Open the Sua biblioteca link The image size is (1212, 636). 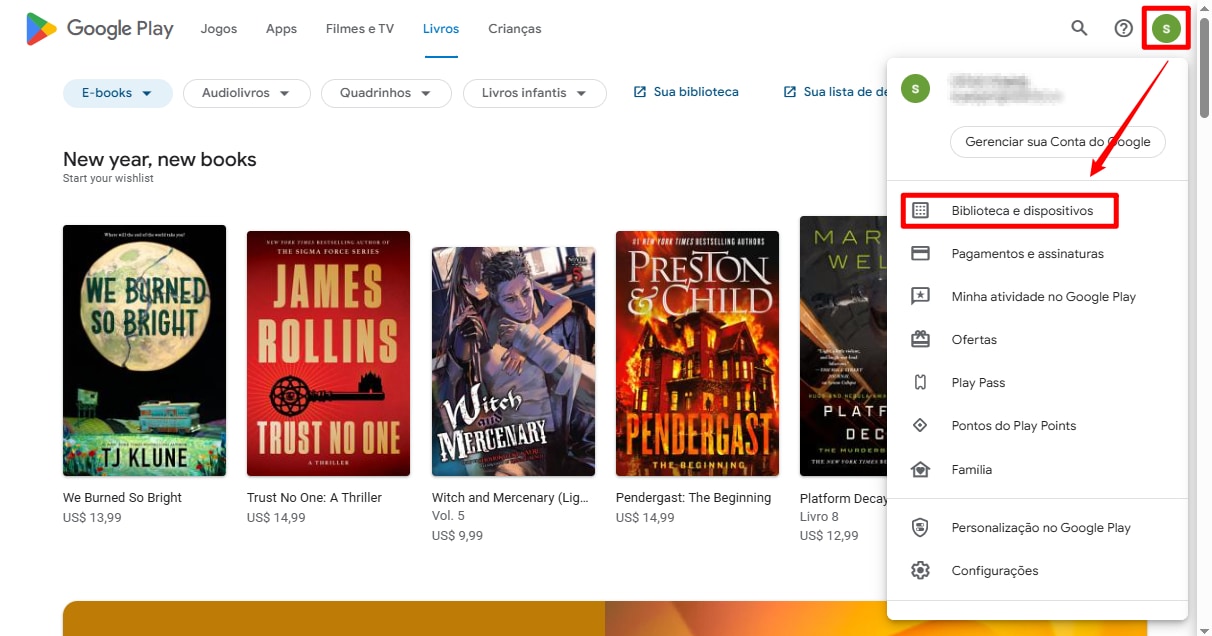click(x=695, y=91)
